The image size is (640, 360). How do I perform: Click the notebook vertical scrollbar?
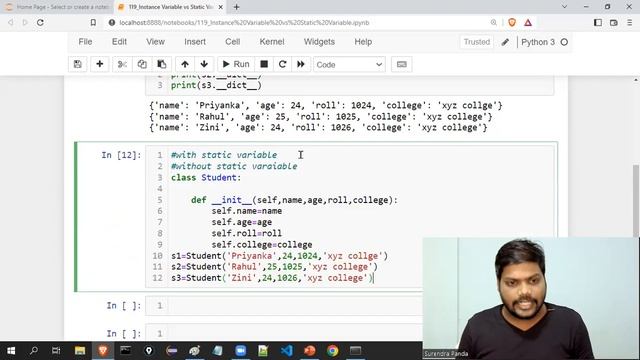pyautogui.click(x=636, y=200)
